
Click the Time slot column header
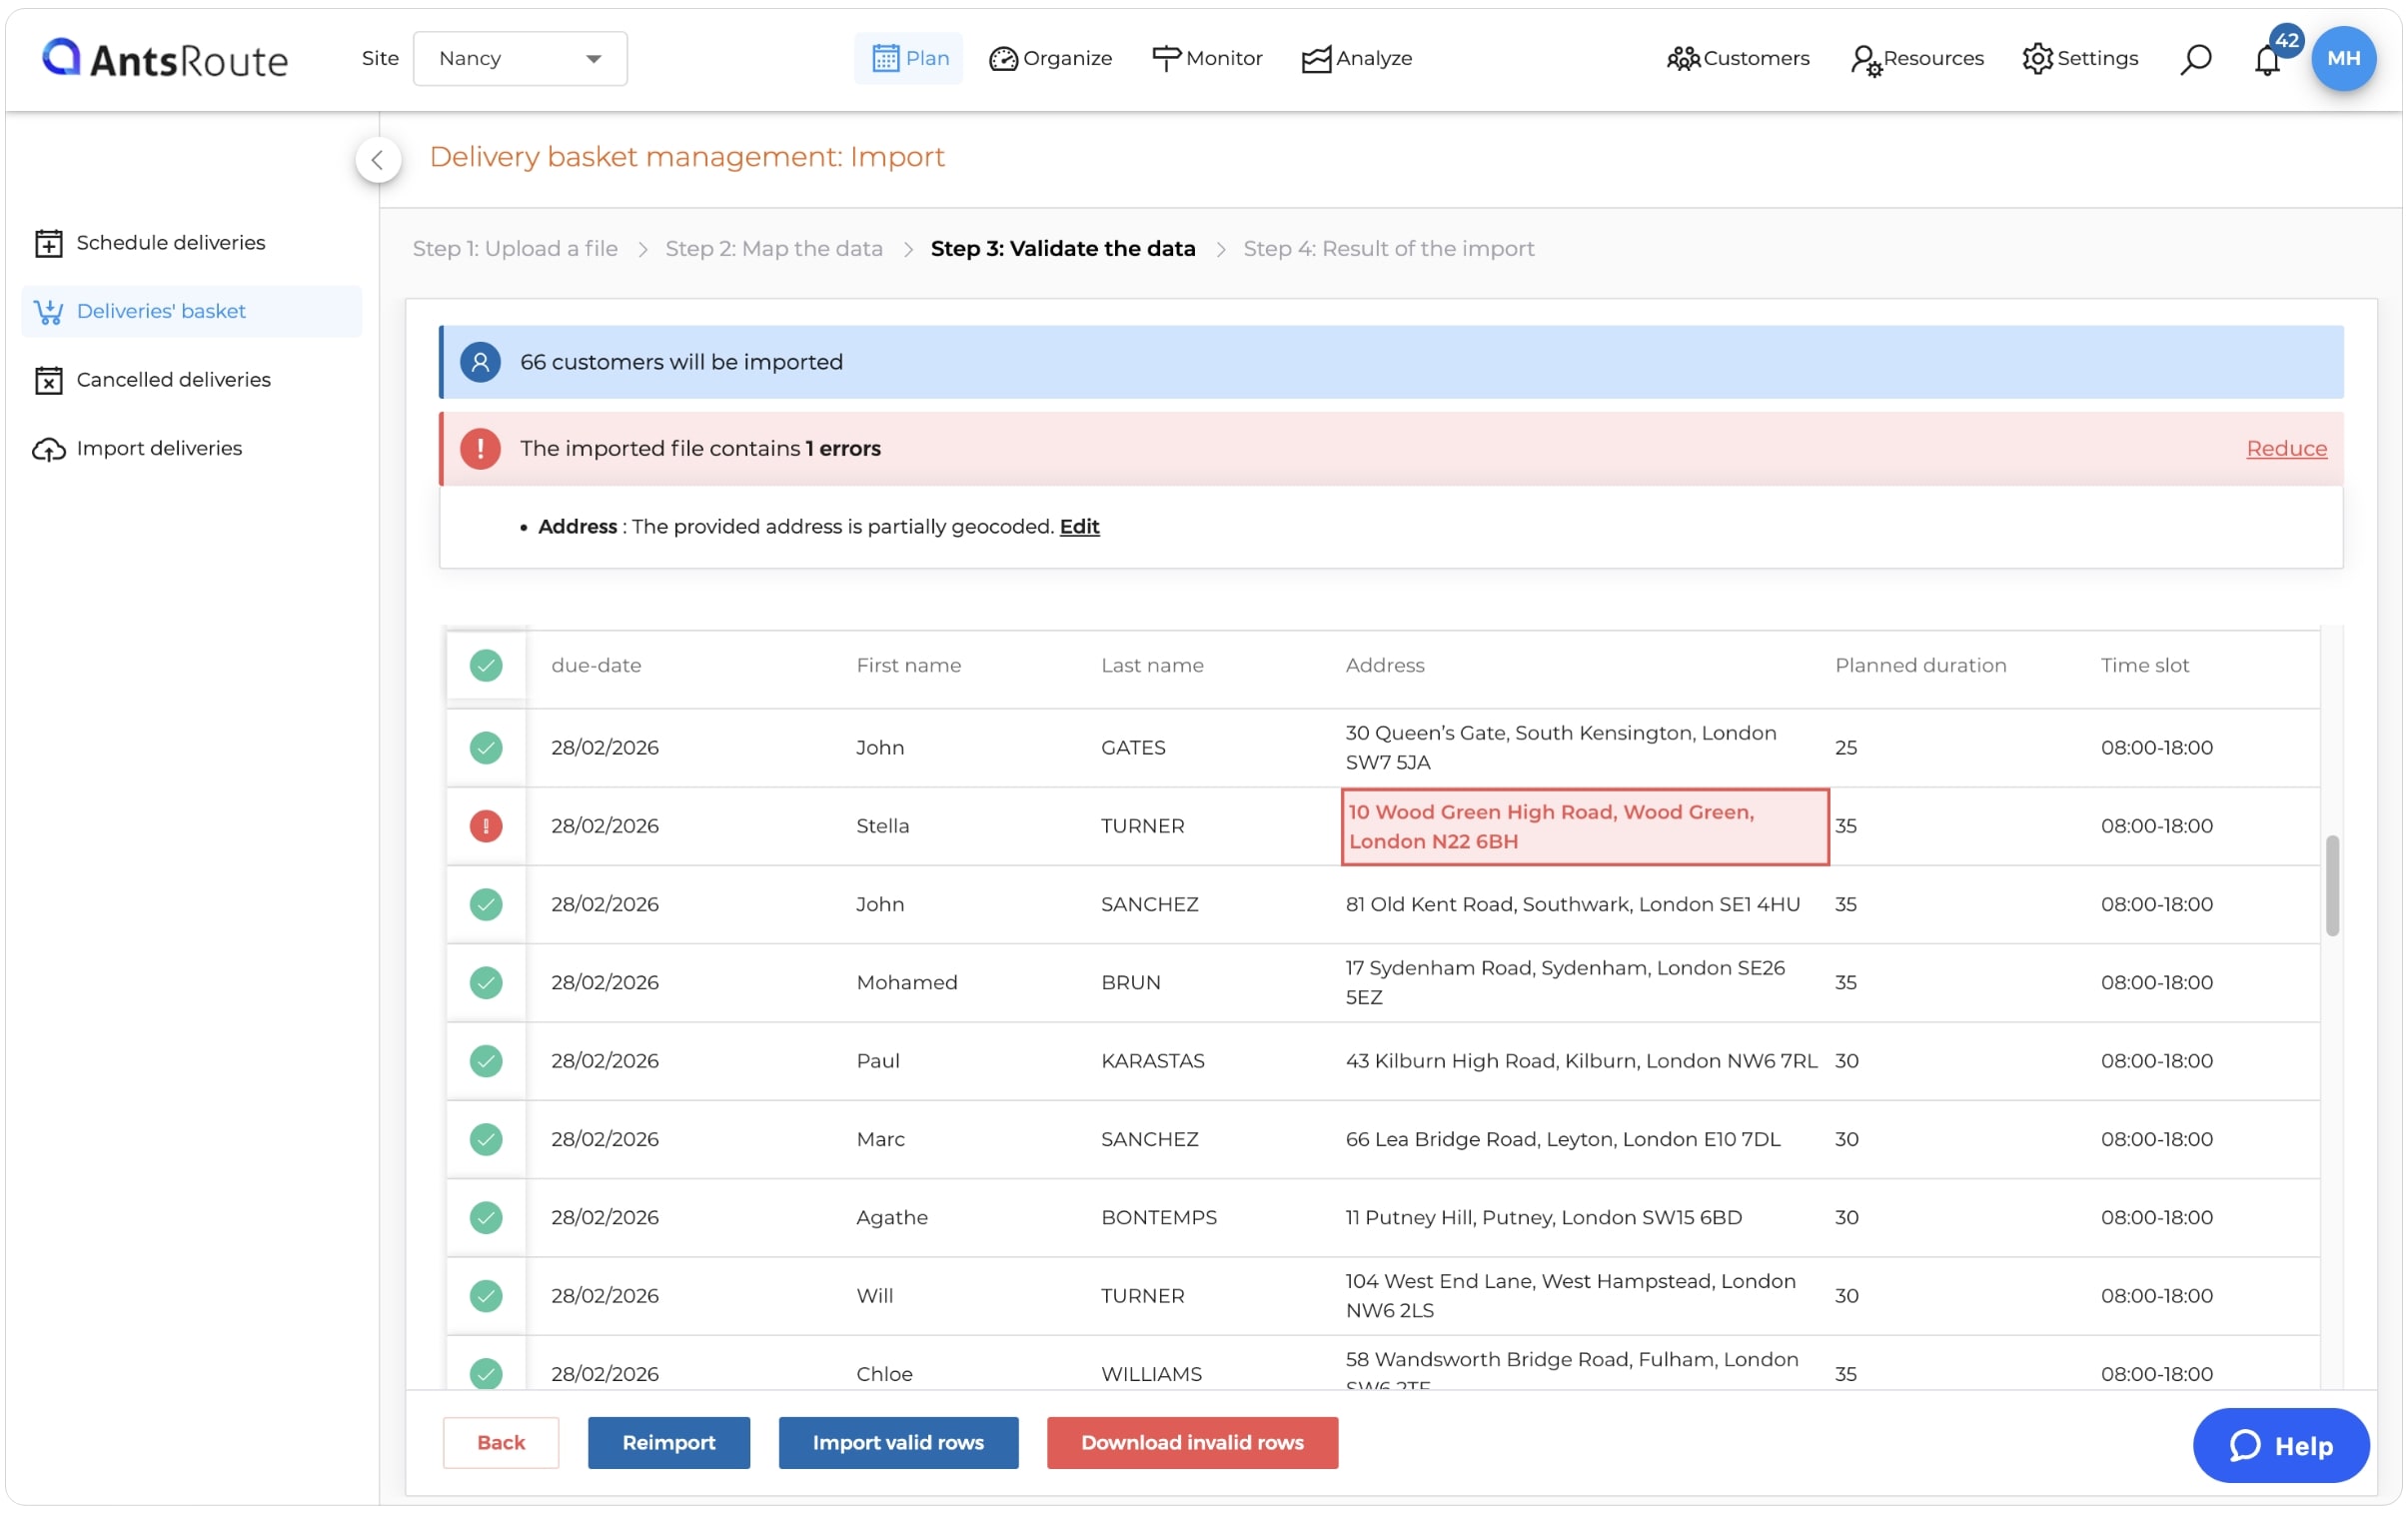(x=2144, y=665)
